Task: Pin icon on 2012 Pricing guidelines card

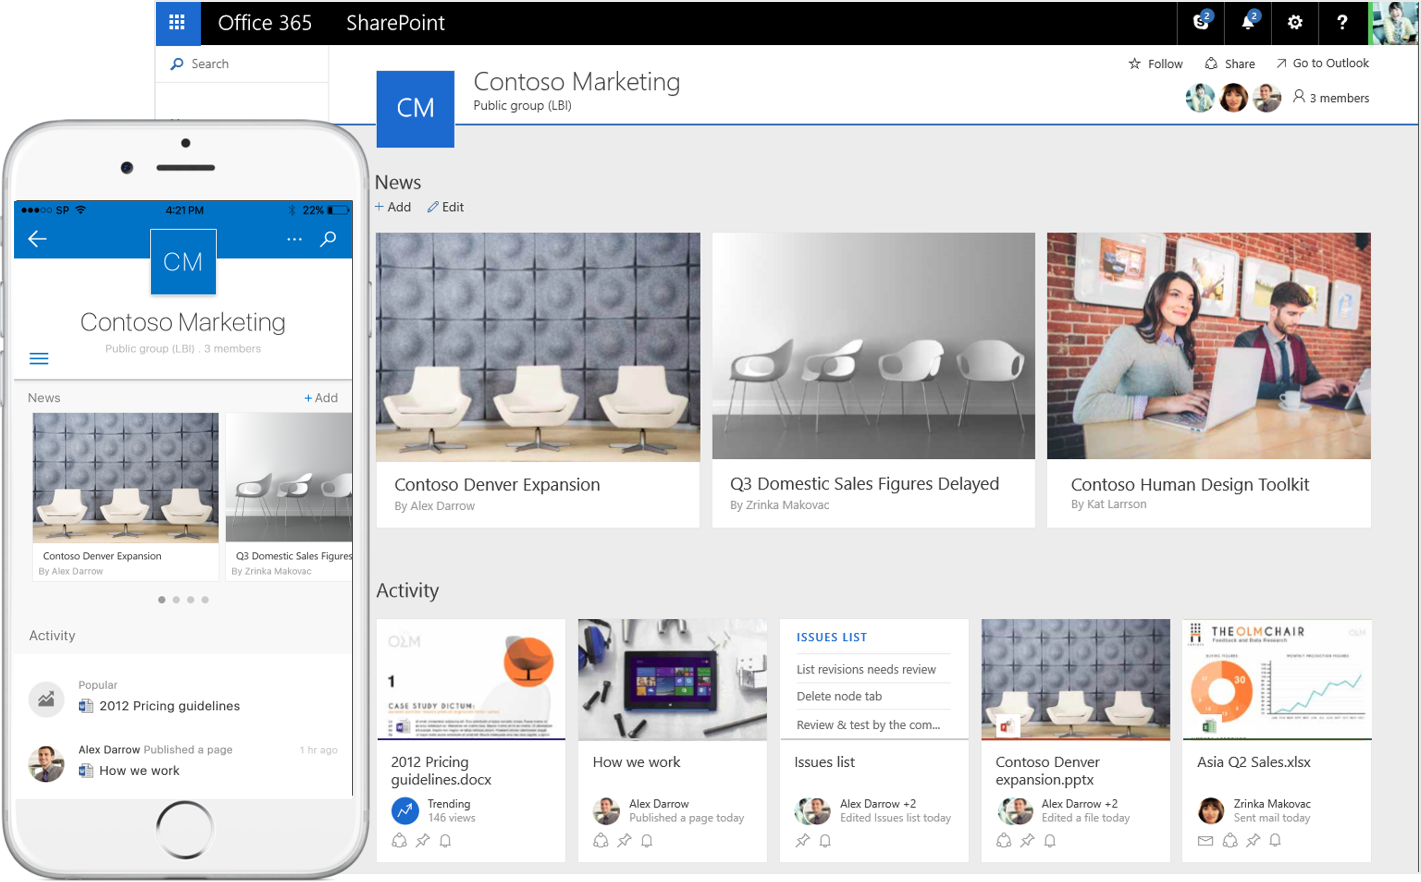Action: coord(423,841)
